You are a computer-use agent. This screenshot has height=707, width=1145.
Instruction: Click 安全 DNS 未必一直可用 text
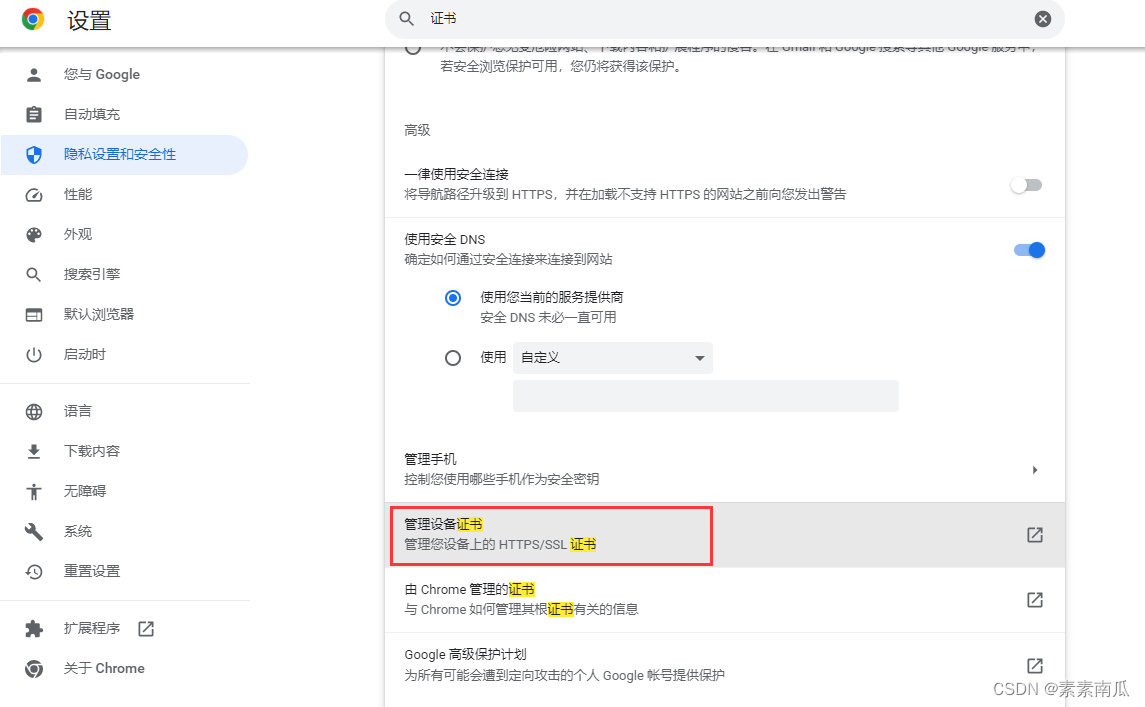click(548, 318)
